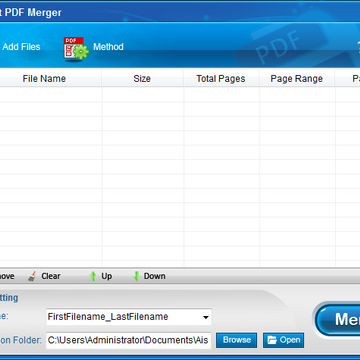Screen dimensions: 360x360
Task: Sort by the Size column header
Action: pos(142,79)
